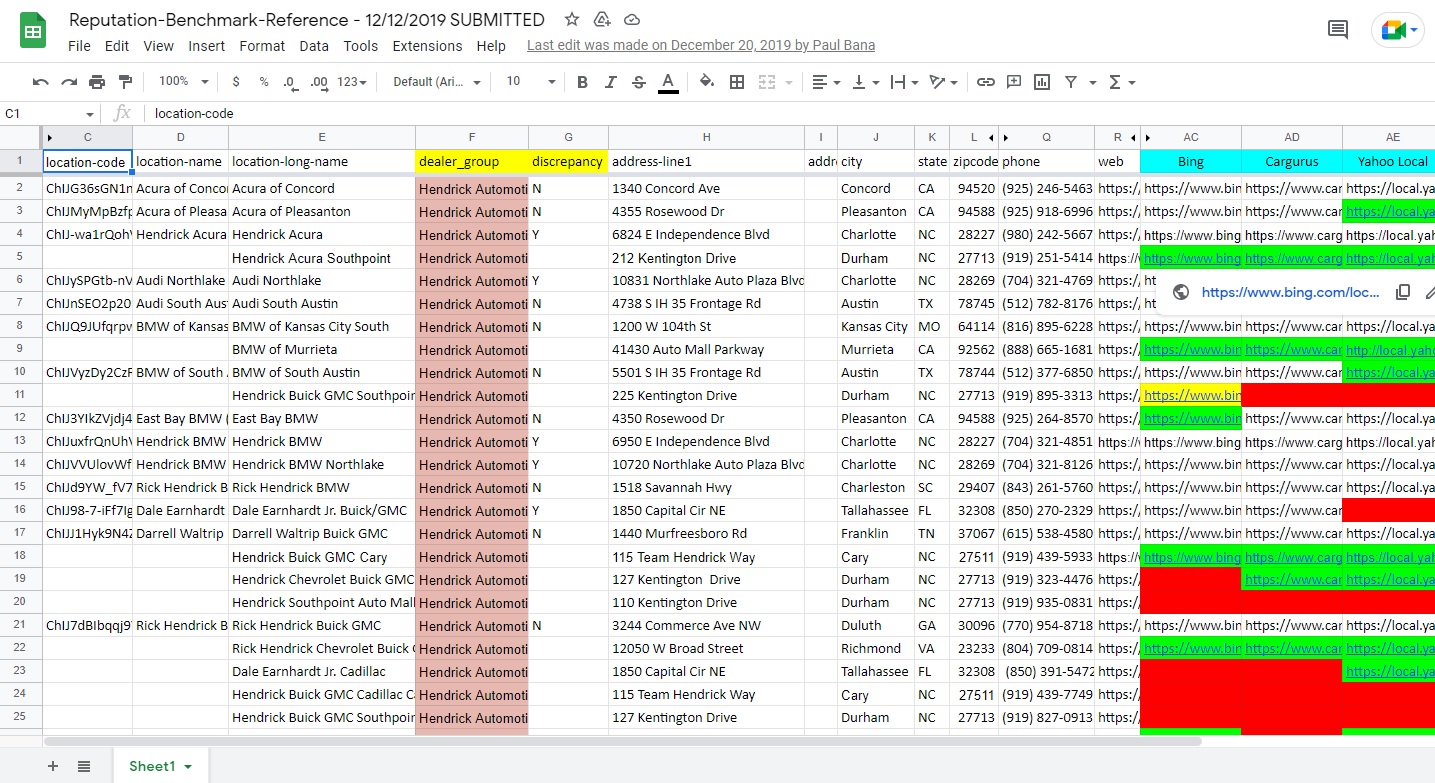Format selection as percent
Image resolution: width=1435 pixels, height=783 pixels.
(264, 82)
